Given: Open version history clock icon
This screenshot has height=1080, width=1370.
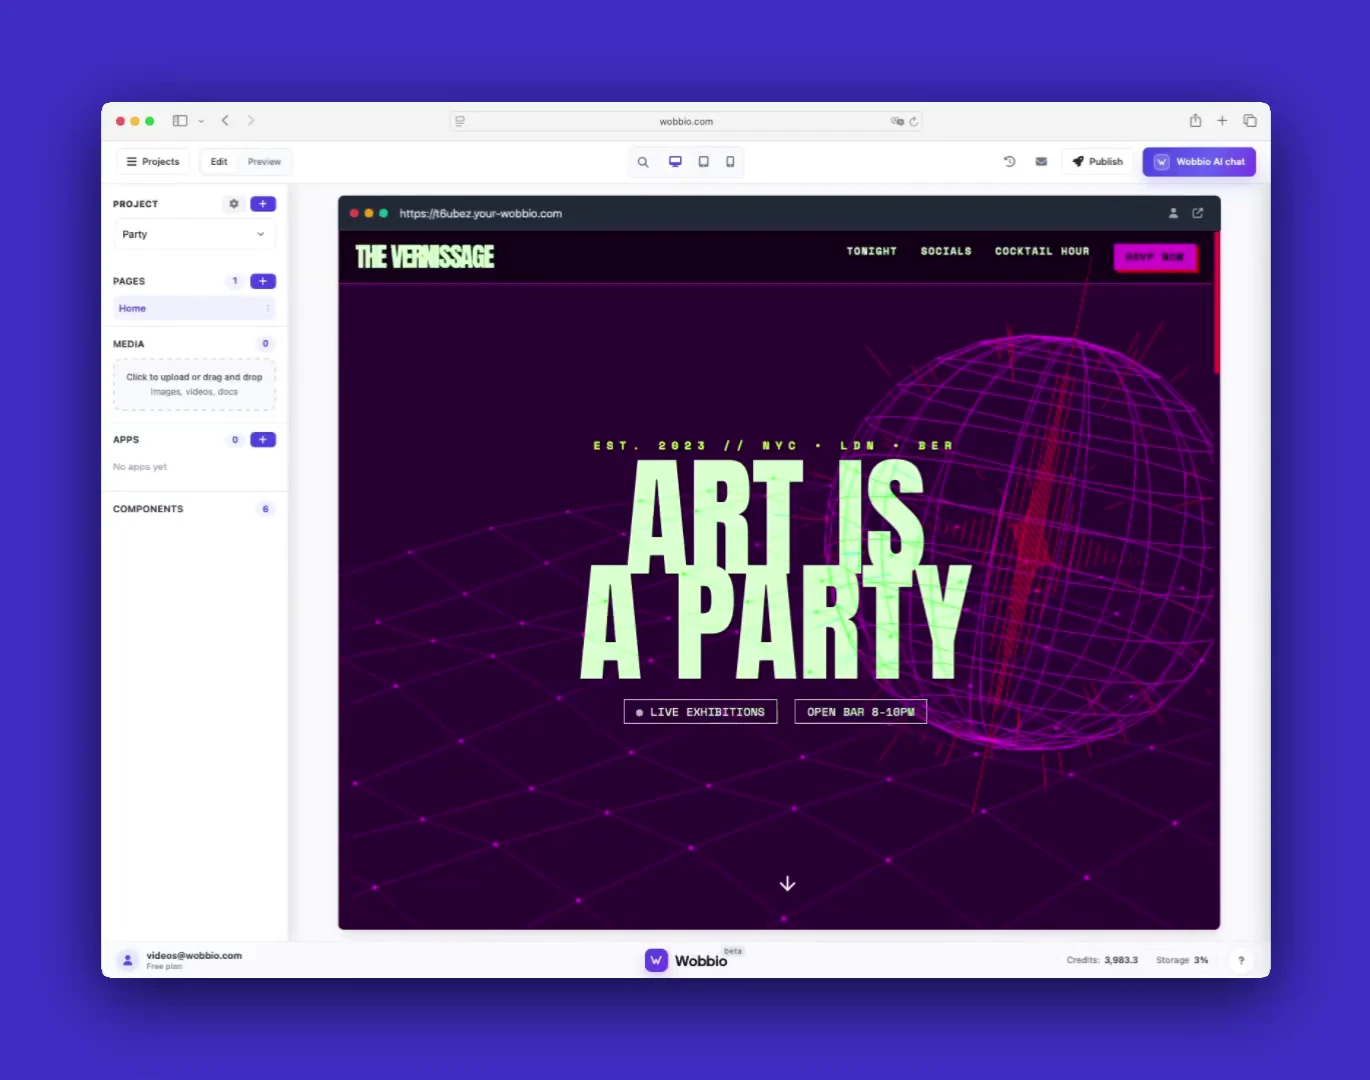Looking at the screenshot, I should 1009,161.
